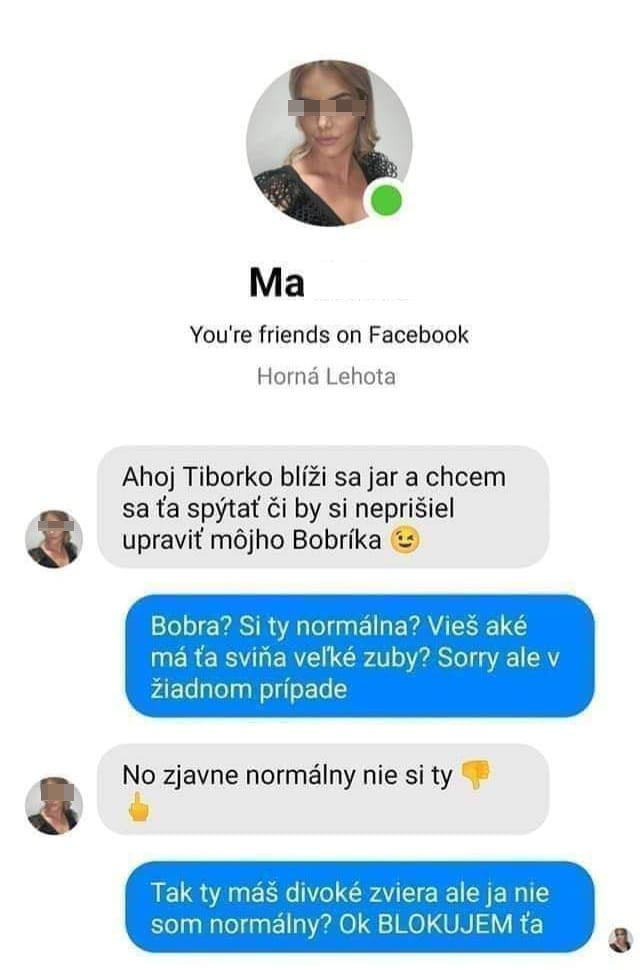Select the blue "Bobra? Si ty normálna?" message
Image resolution: width=640 pixels, height=970 pixels.
[x=360, y=657]
